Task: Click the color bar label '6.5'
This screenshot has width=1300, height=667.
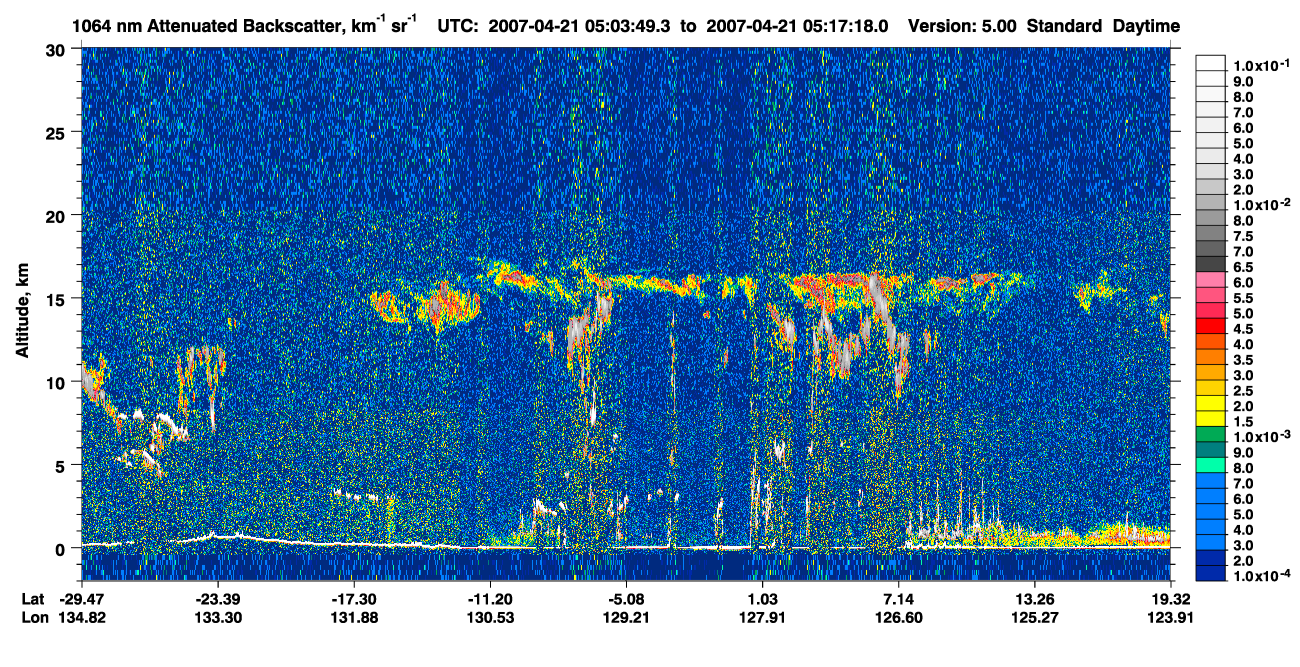Action: click(1243, 267)
